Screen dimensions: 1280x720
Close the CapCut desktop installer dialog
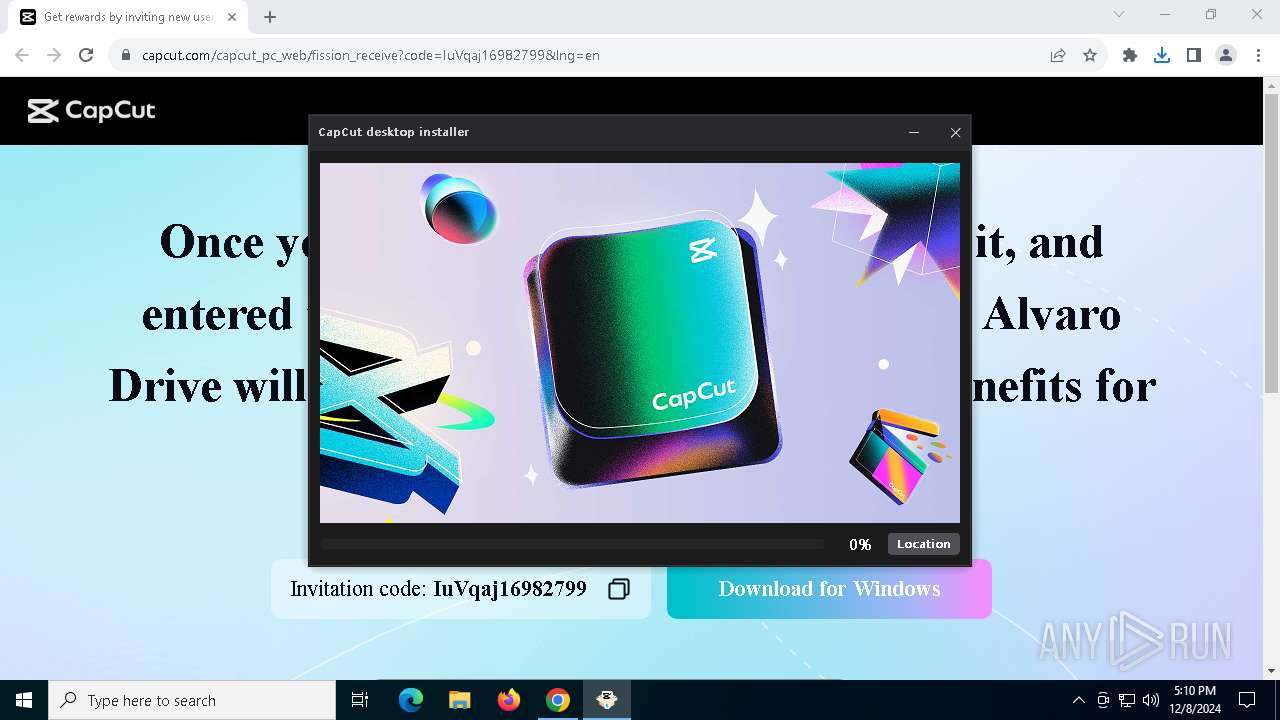(x=955, y=132)
